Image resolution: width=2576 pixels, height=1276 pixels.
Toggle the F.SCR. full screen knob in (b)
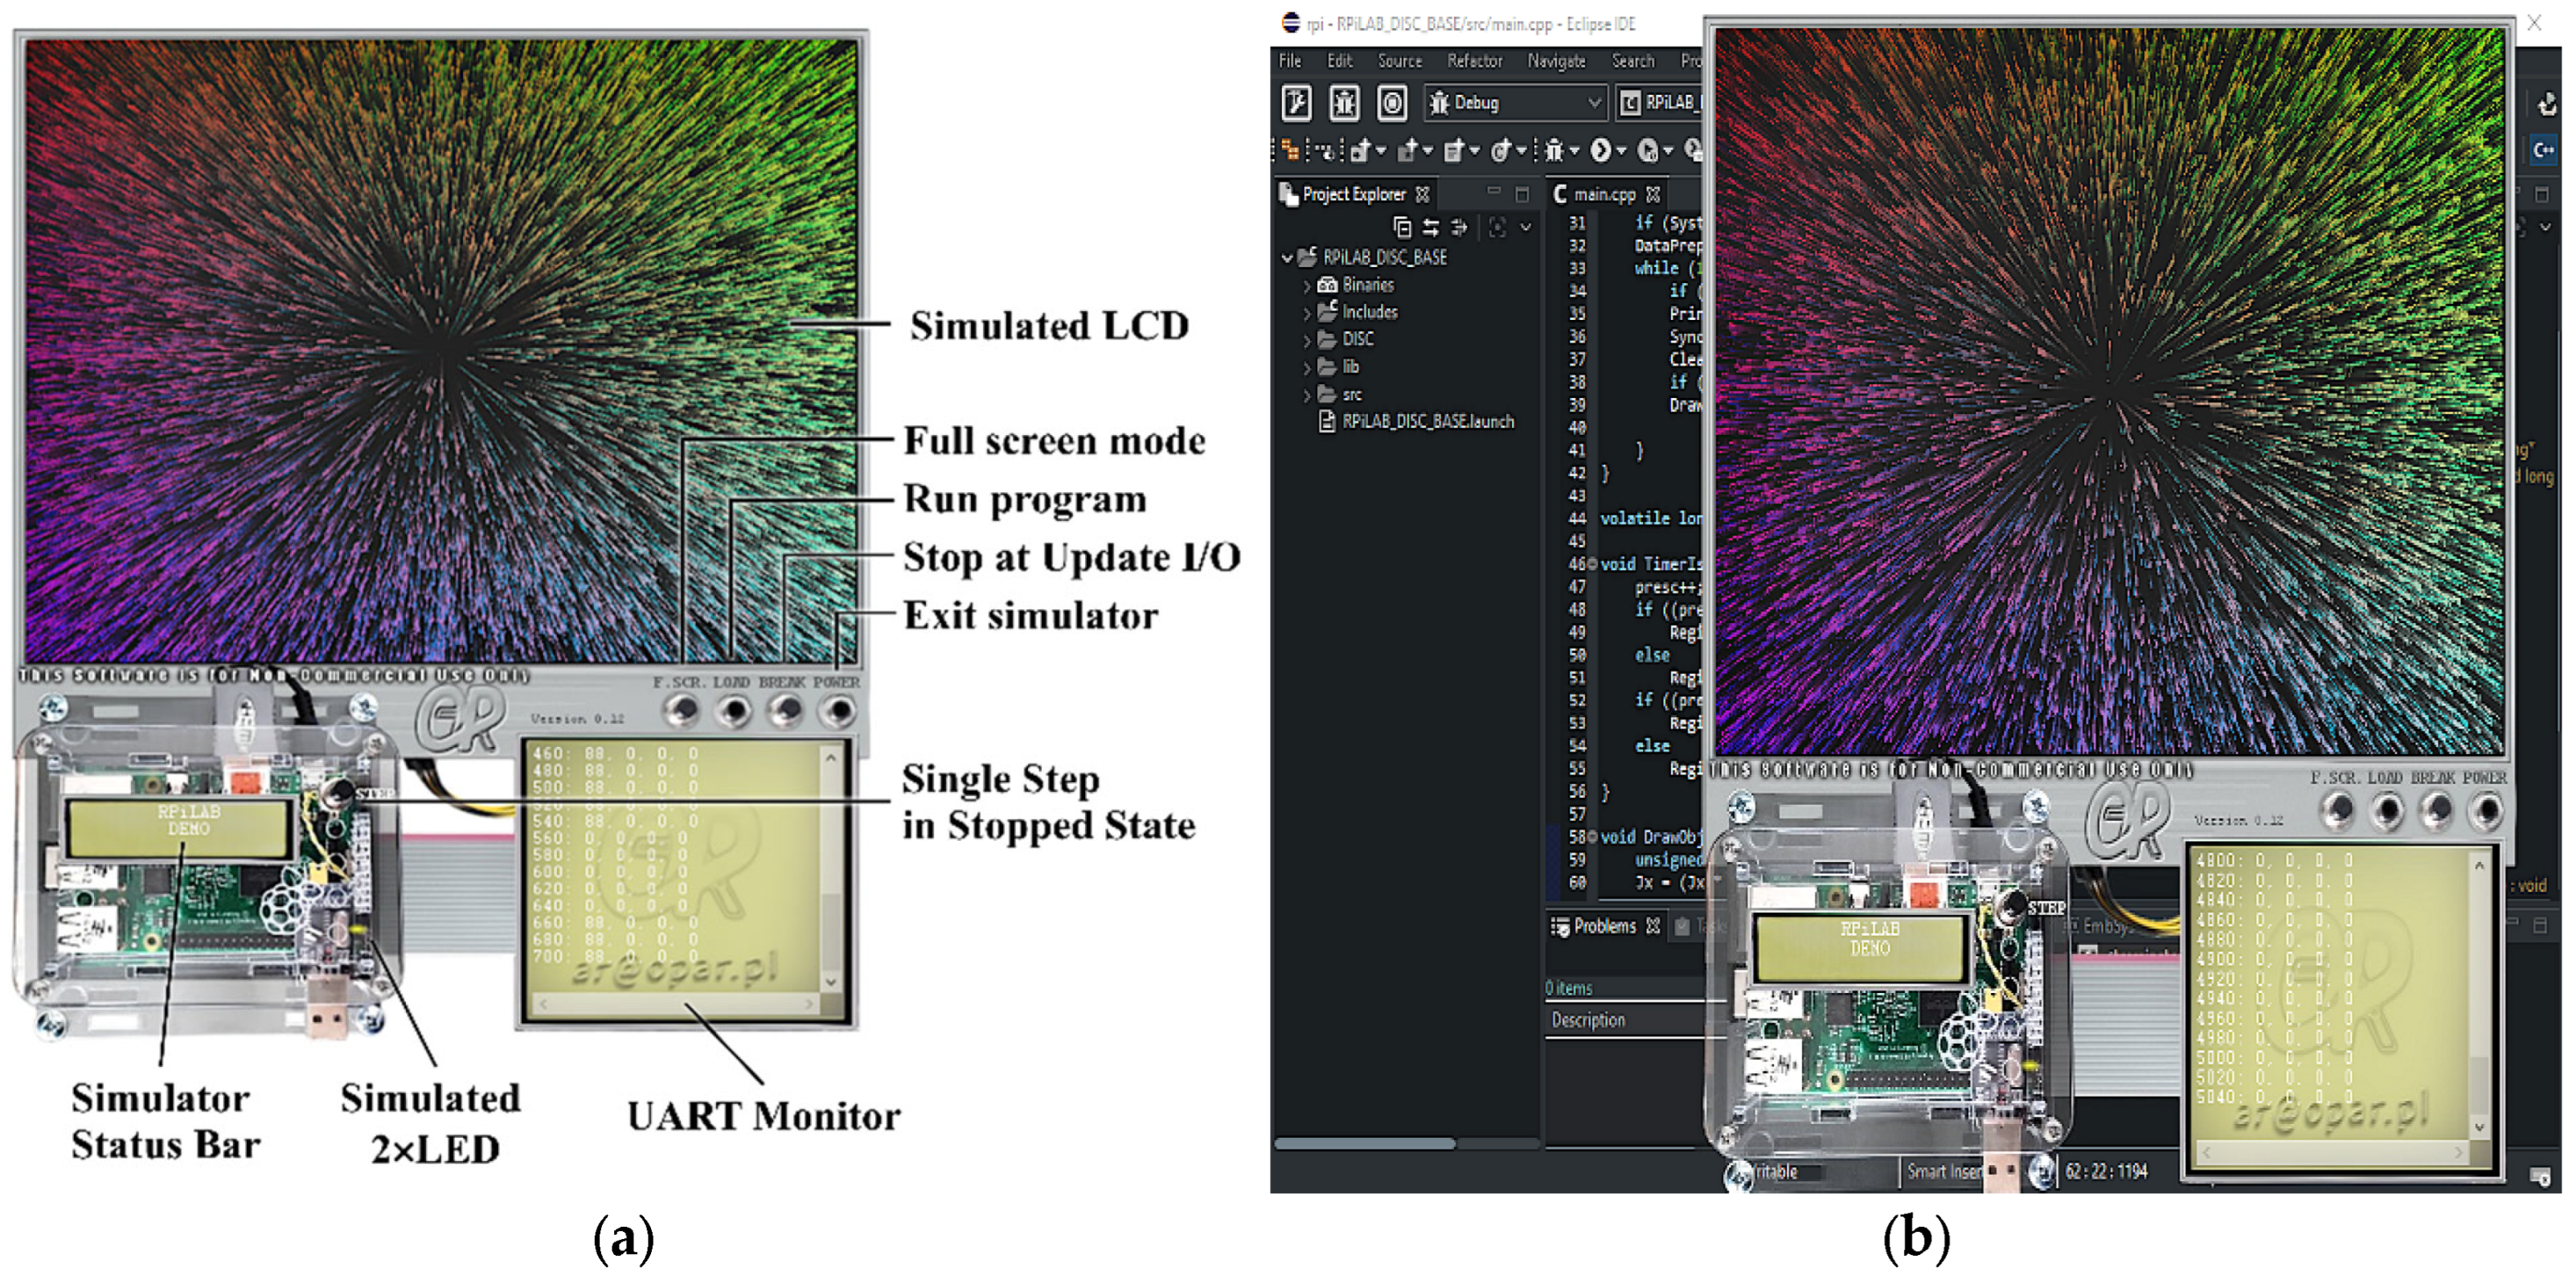pyautogui.click(x=2337, y=810)
